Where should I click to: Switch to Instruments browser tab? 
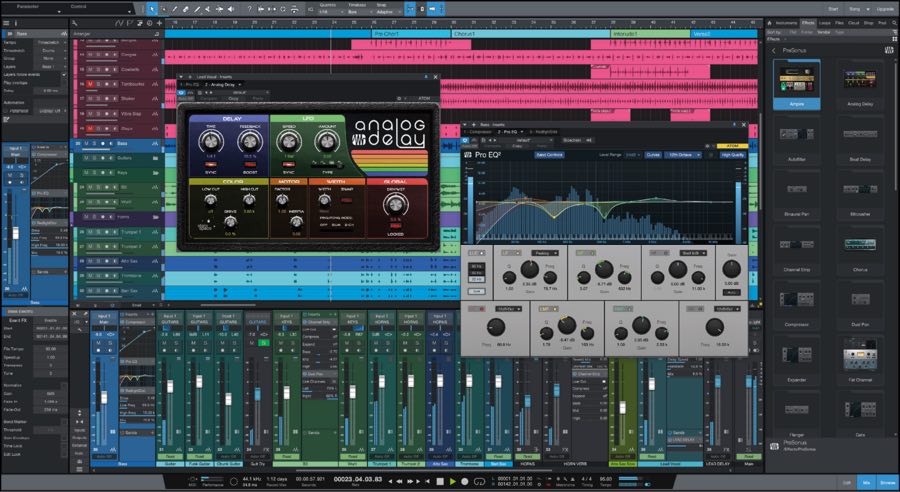(786, 23)
